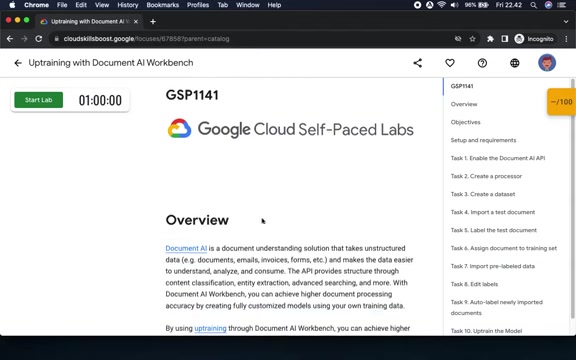This screenshot has height=360, width=576.
Task: Click the battery status indicator
Action: [x=476, y=5]
